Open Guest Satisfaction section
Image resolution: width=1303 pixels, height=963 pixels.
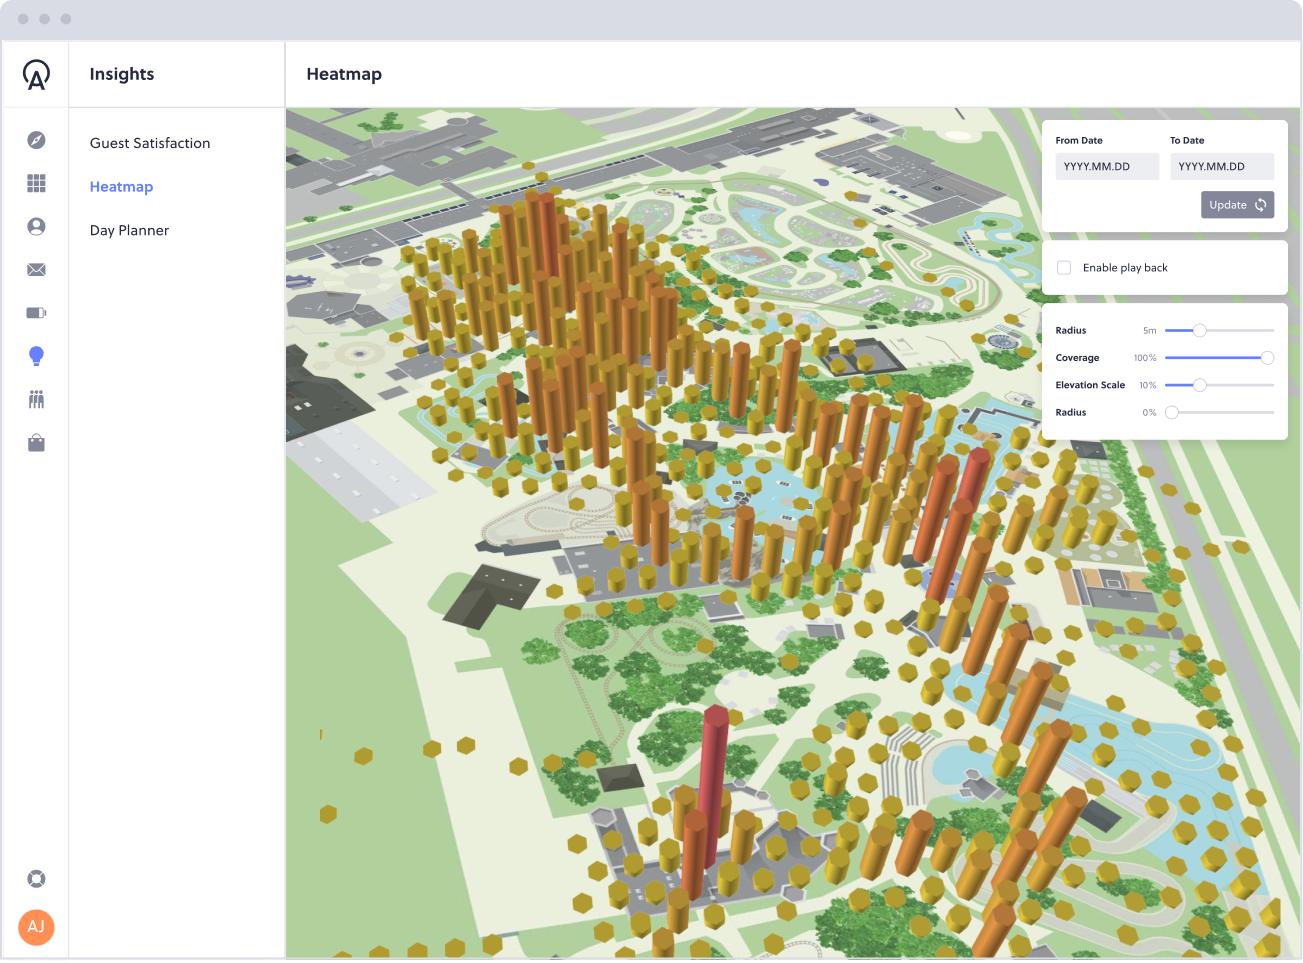(150, 143)
